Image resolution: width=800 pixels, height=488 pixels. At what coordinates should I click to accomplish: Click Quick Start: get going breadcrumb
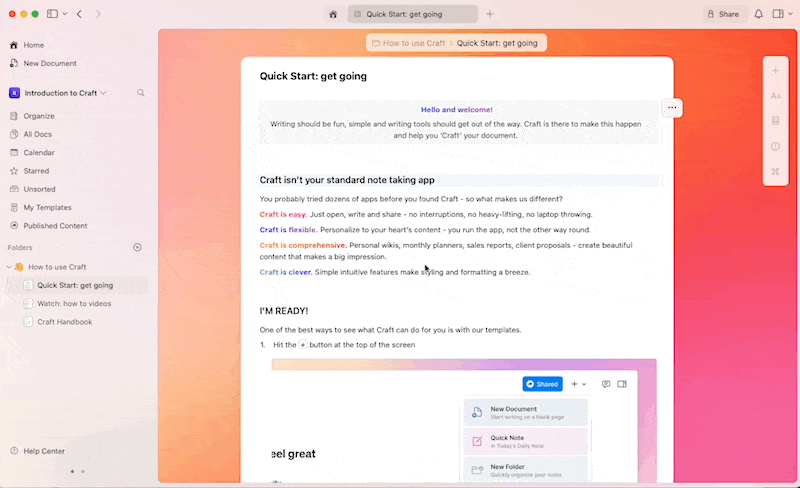point(497,43)
